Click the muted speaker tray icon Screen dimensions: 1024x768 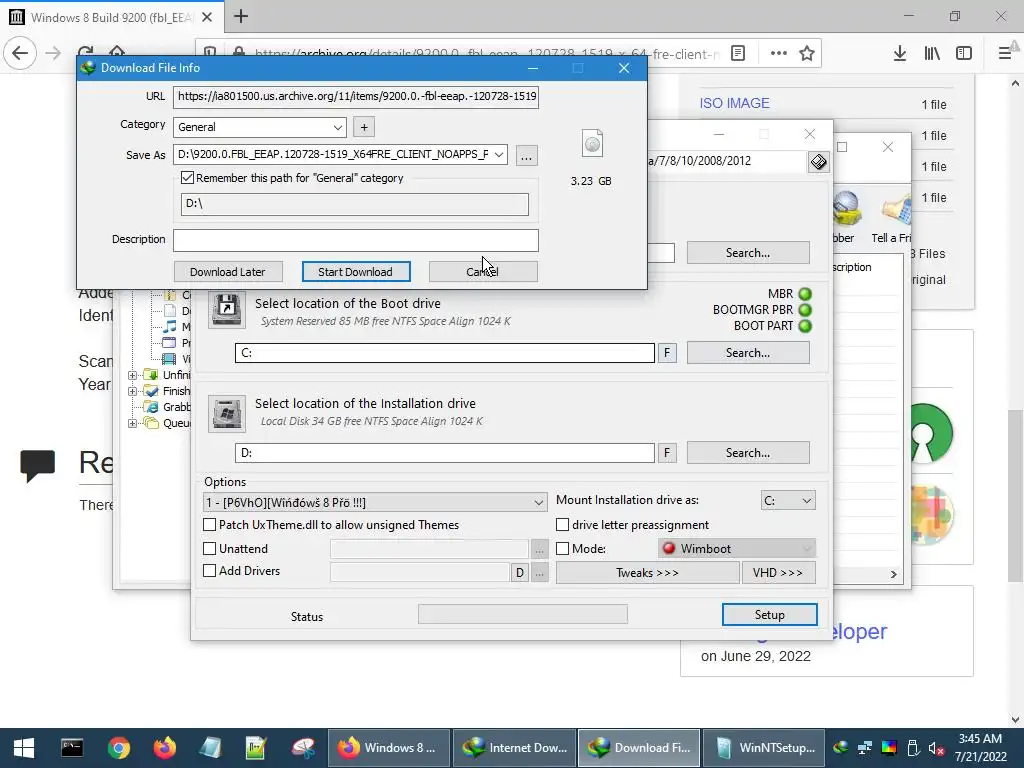coord(936,748)
